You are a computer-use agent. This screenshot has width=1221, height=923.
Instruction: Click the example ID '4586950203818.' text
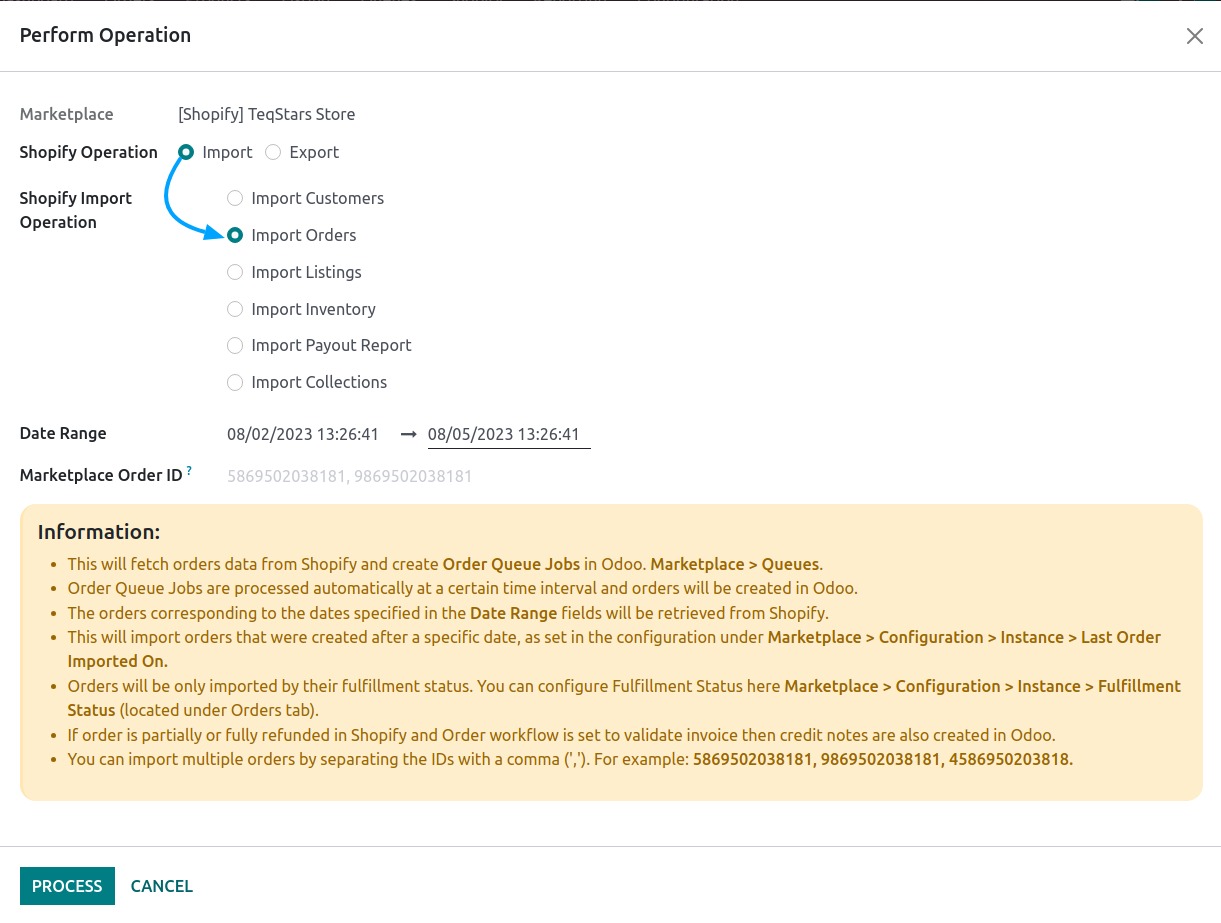[x=1011, y=759]
